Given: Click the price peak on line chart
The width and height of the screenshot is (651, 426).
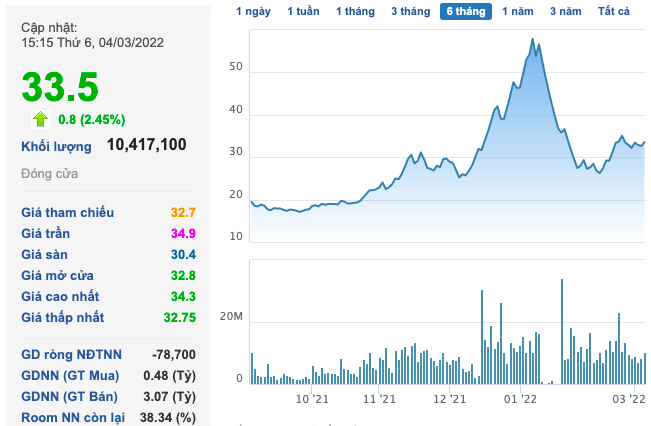Looking at the screenshot, I should 533,39.
